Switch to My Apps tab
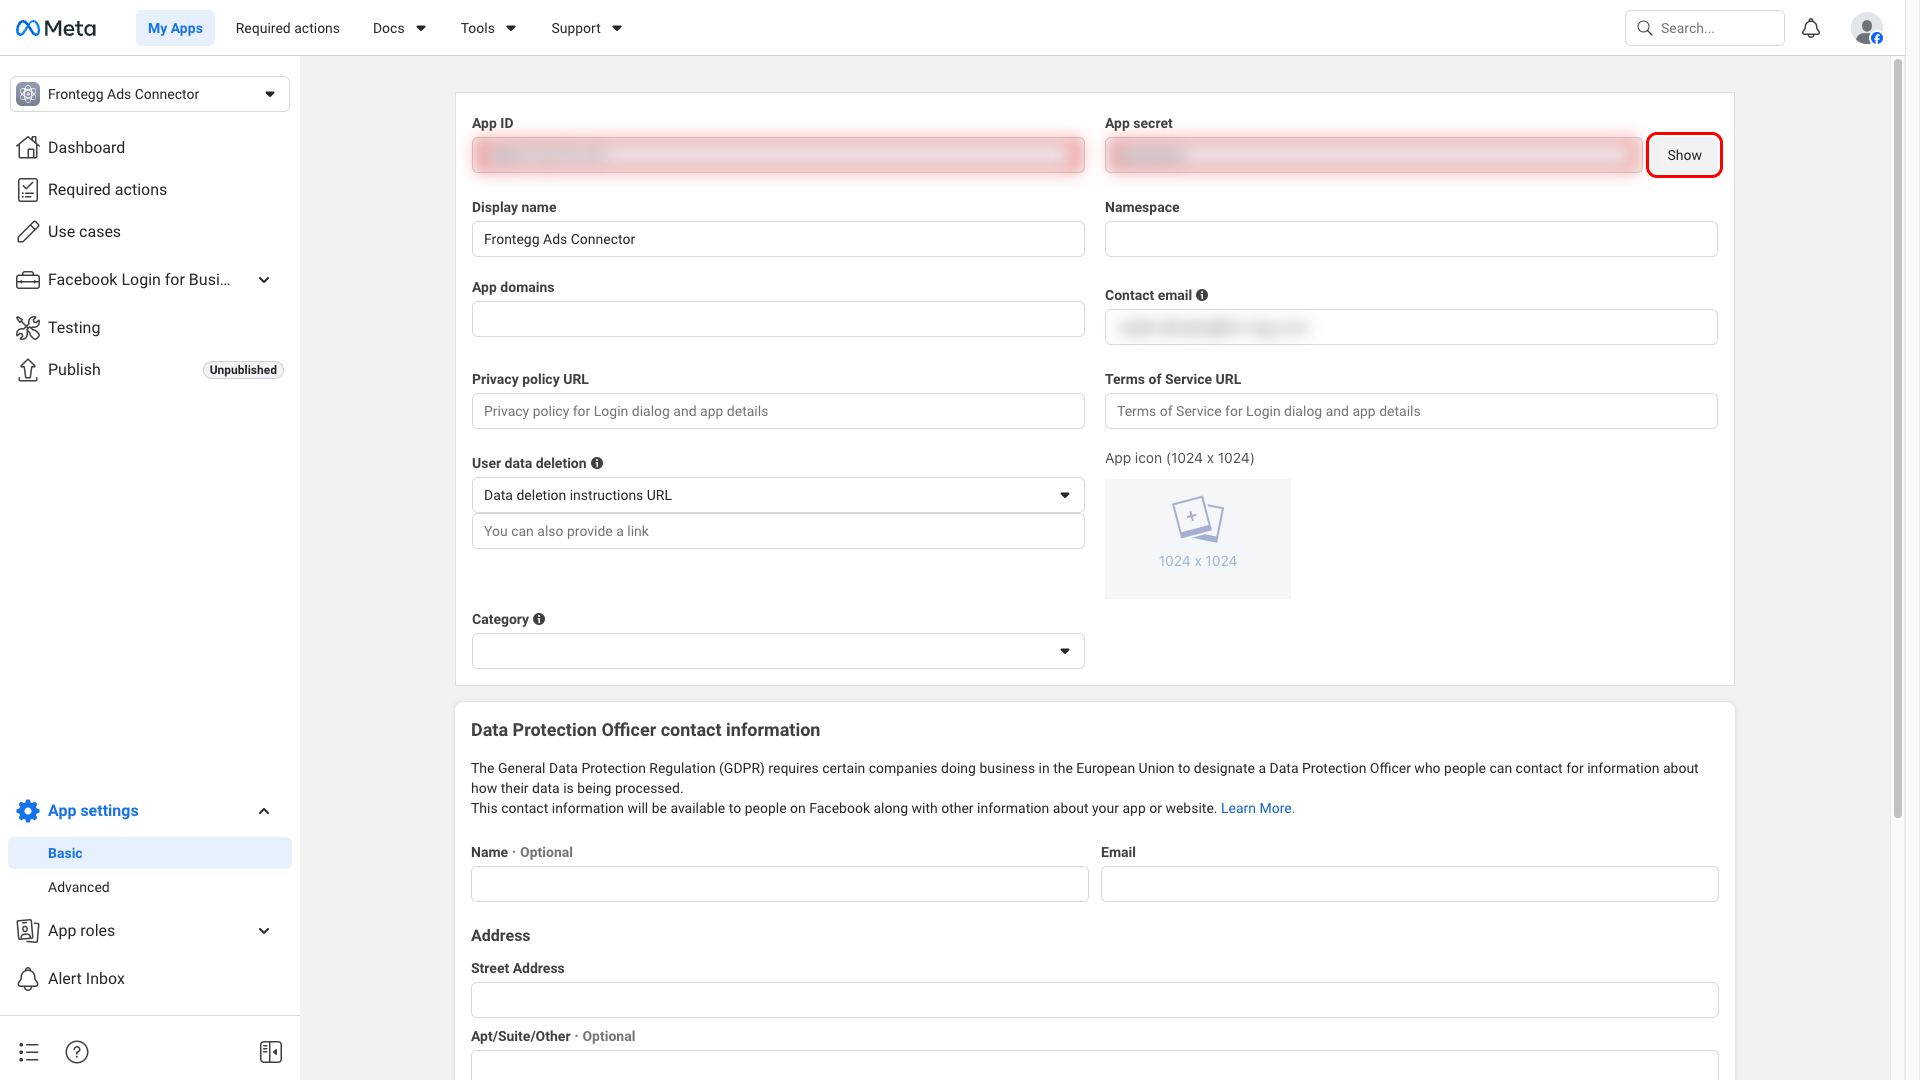 [175, 28]
